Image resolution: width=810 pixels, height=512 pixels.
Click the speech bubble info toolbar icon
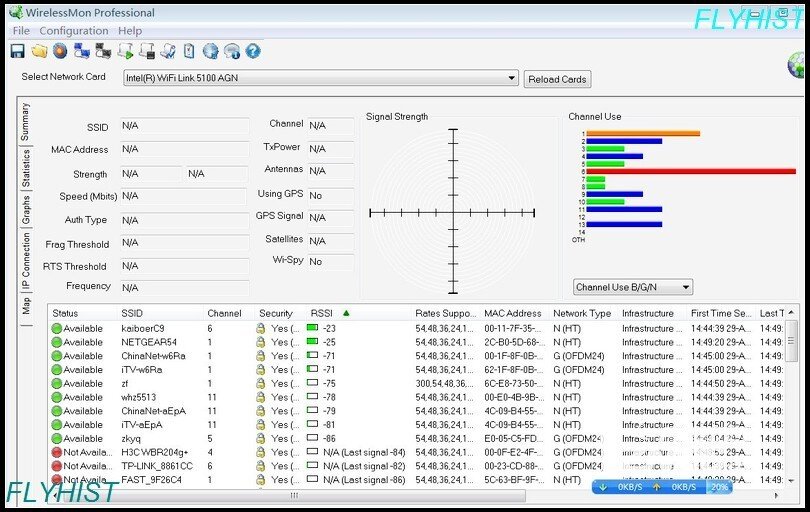click(232, 51)
